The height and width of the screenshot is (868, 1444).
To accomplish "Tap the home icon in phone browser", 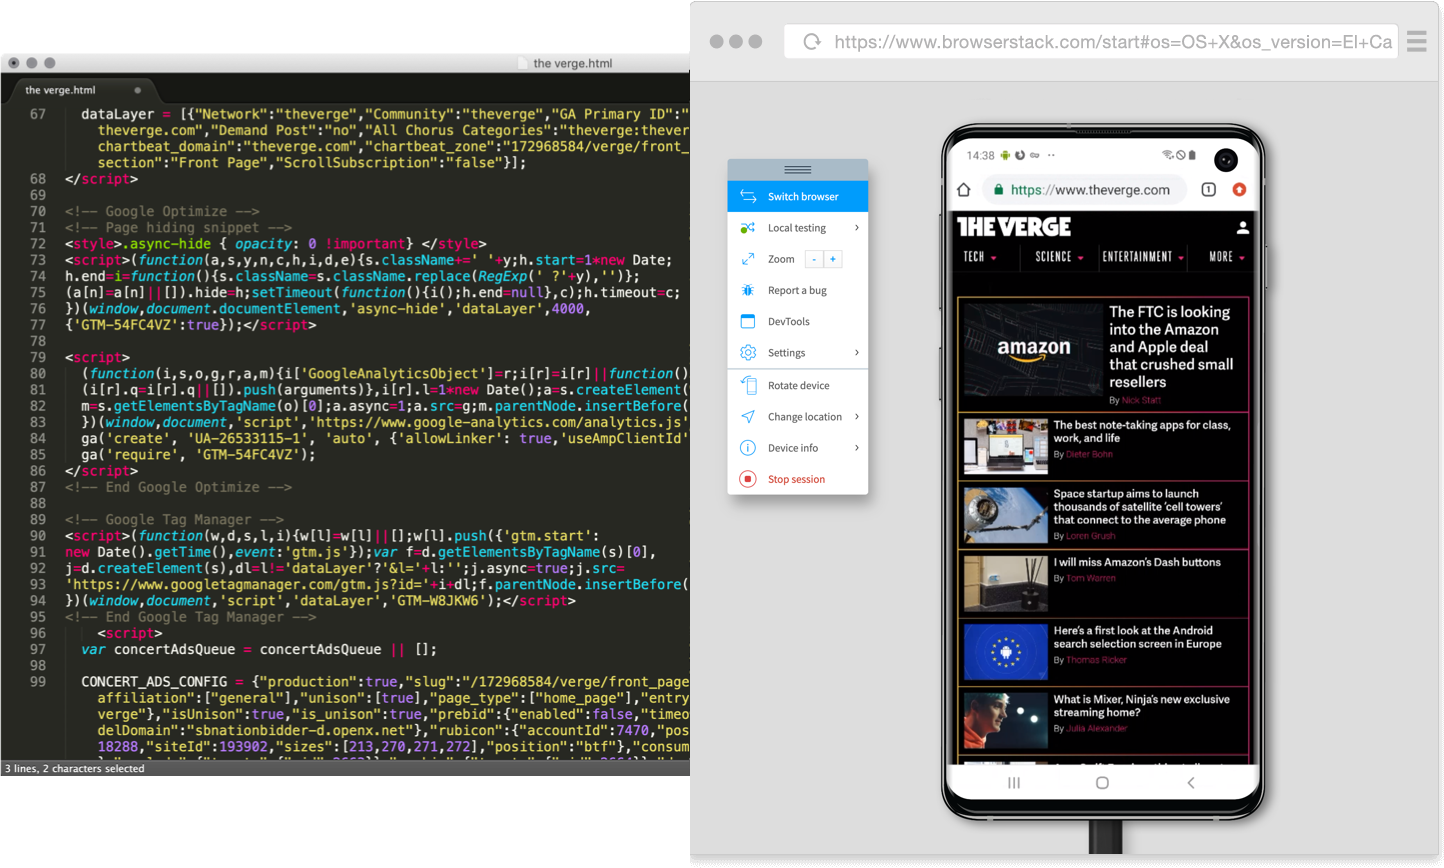I will point(964,190).
